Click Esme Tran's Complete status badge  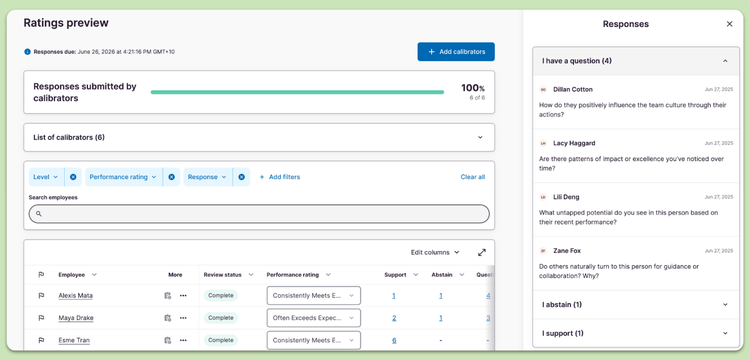point(221,340)
